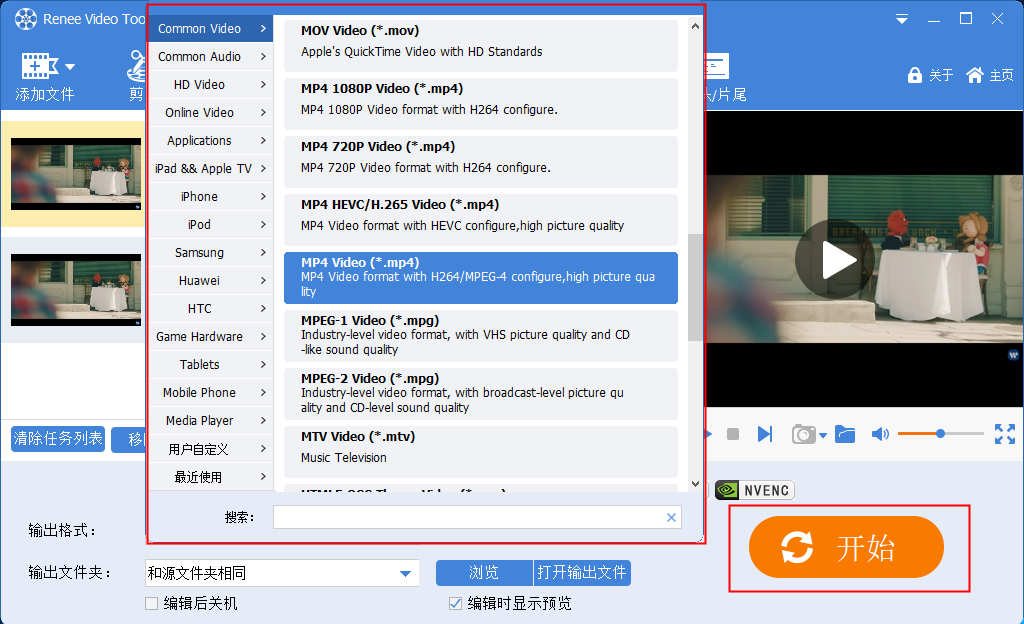Select the second video thumbnail in task list
Viewport: 1024px width, 624px height.
coord(76,290)
